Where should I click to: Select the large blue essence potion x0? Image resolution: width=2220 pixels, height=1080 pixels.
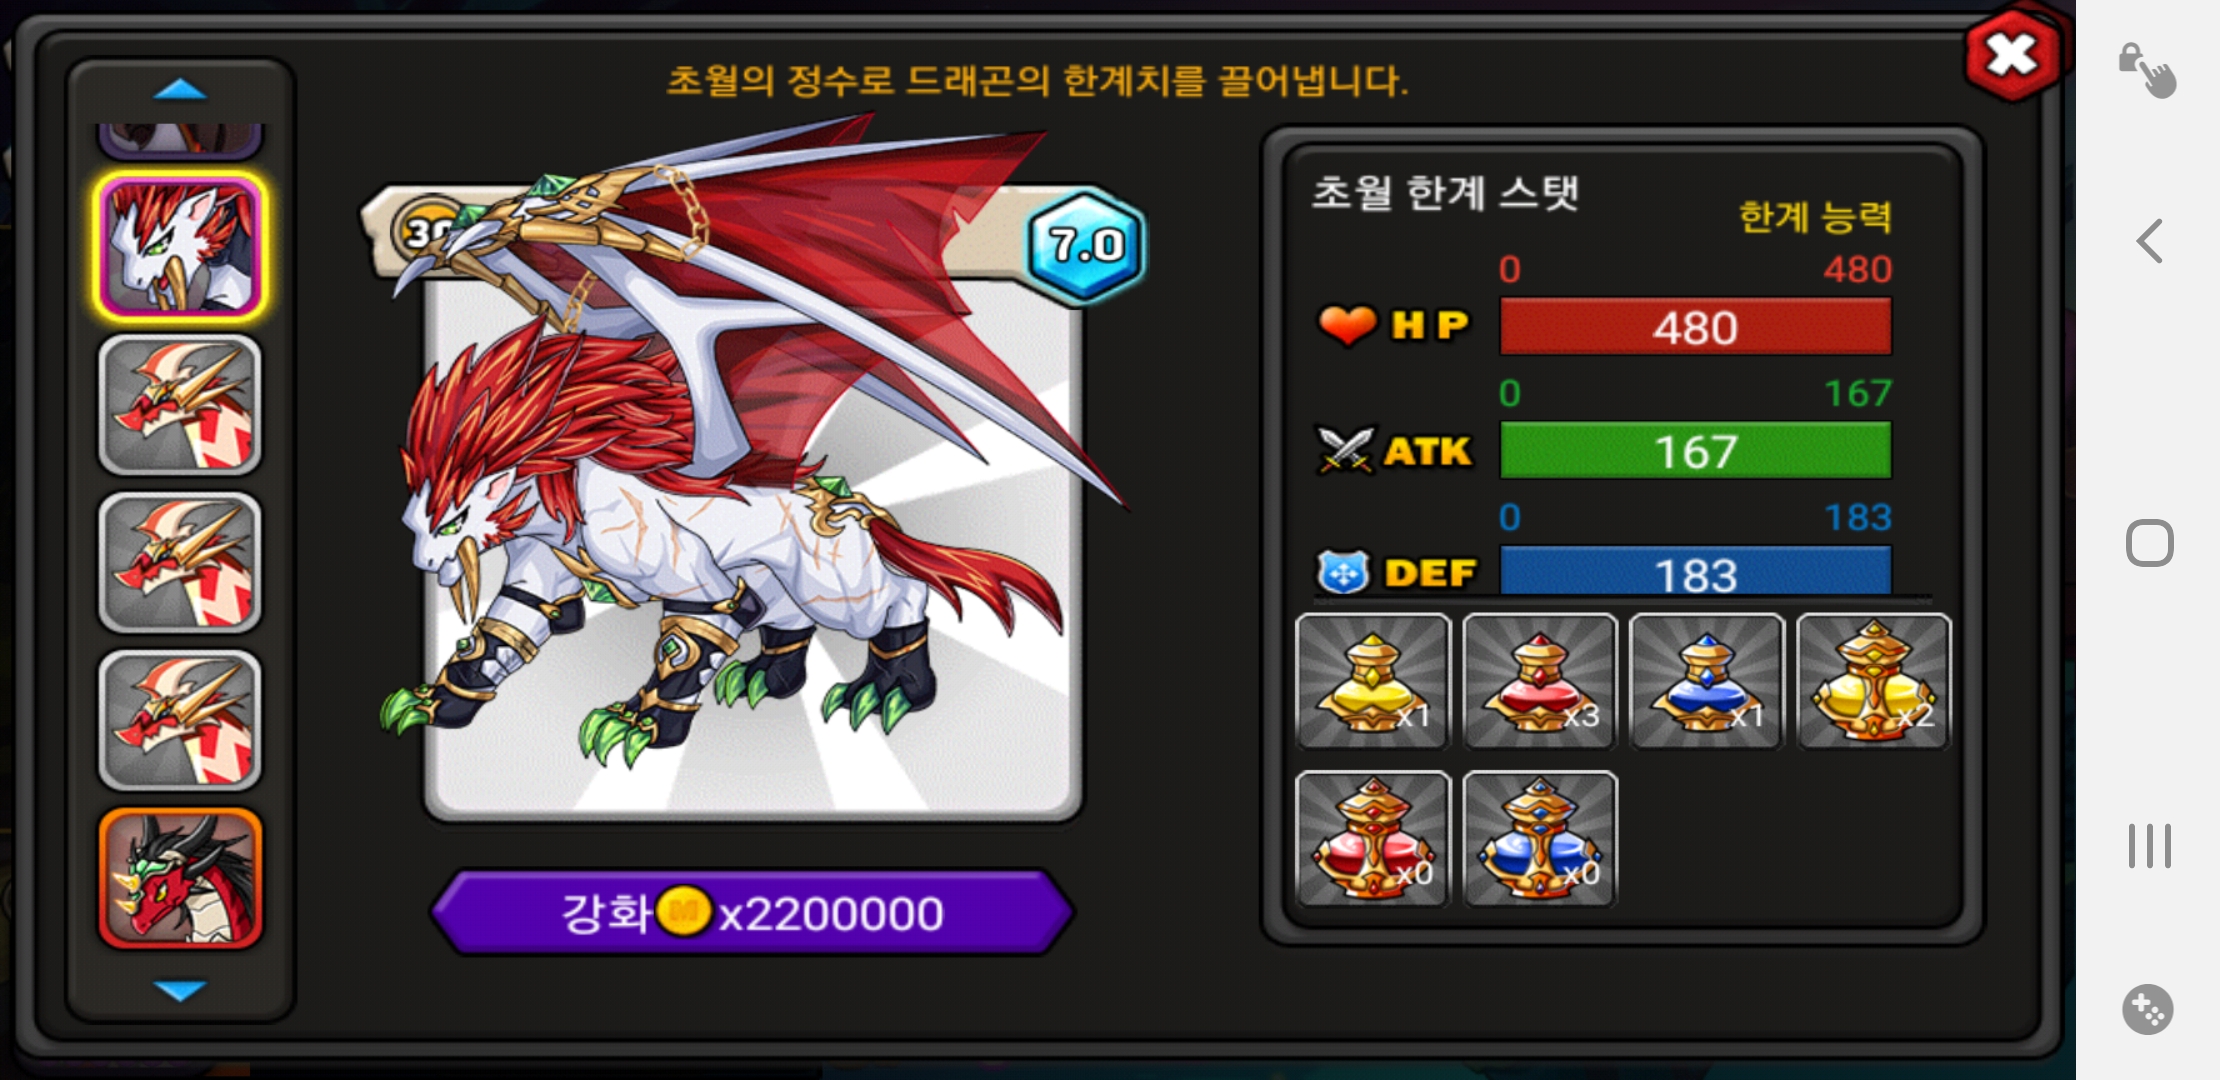(x=1539, y=839)
